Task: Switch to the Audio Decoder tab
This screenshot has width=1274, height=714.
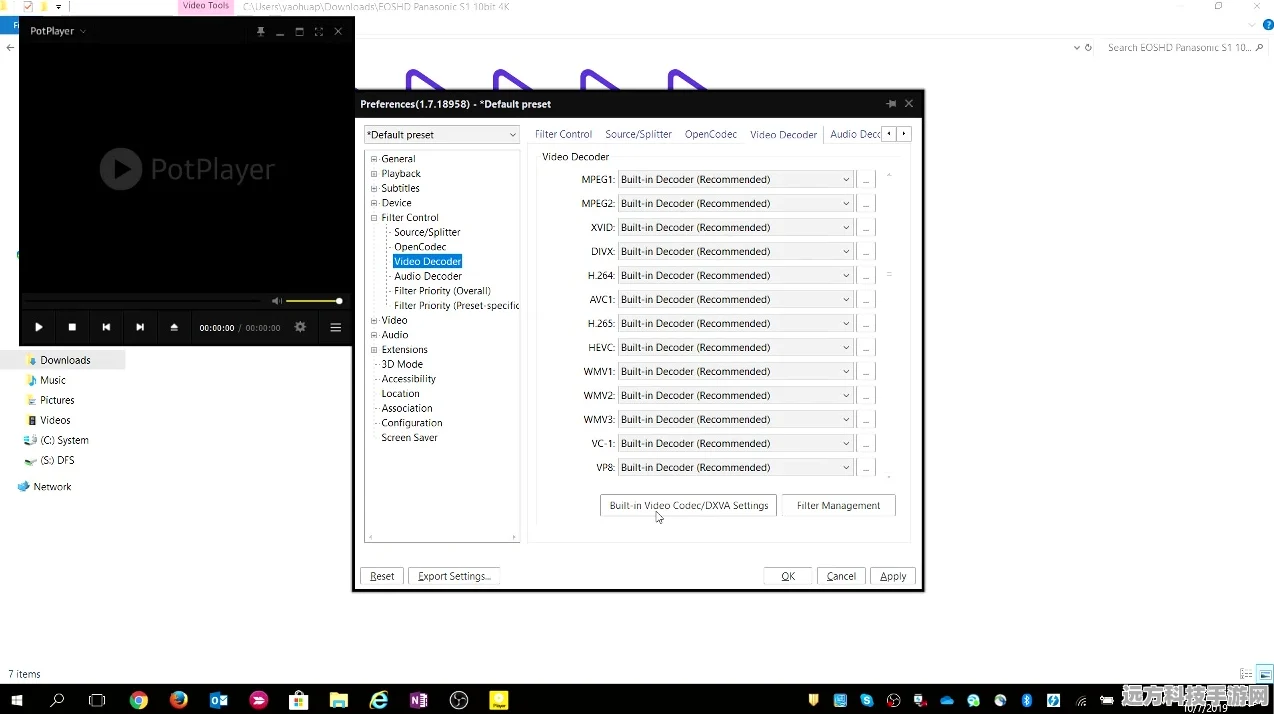Action: 855,134
